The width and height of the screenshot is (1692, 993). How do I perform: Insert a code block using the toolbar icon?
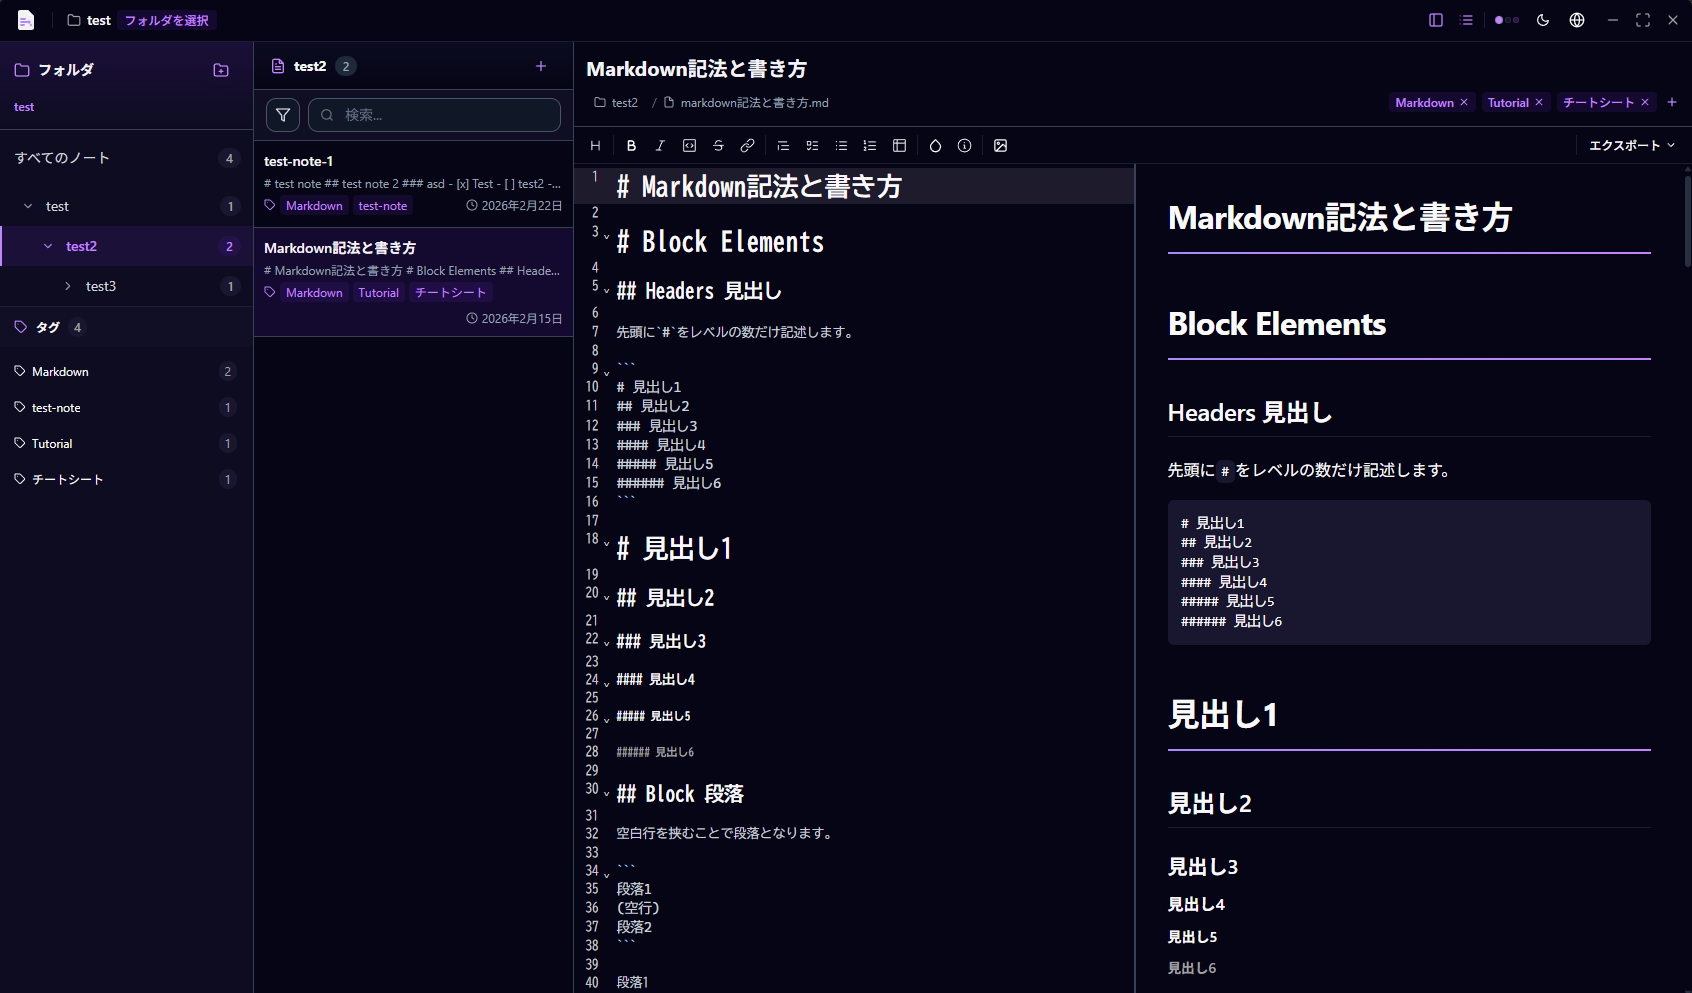click(x=689, y=145)
